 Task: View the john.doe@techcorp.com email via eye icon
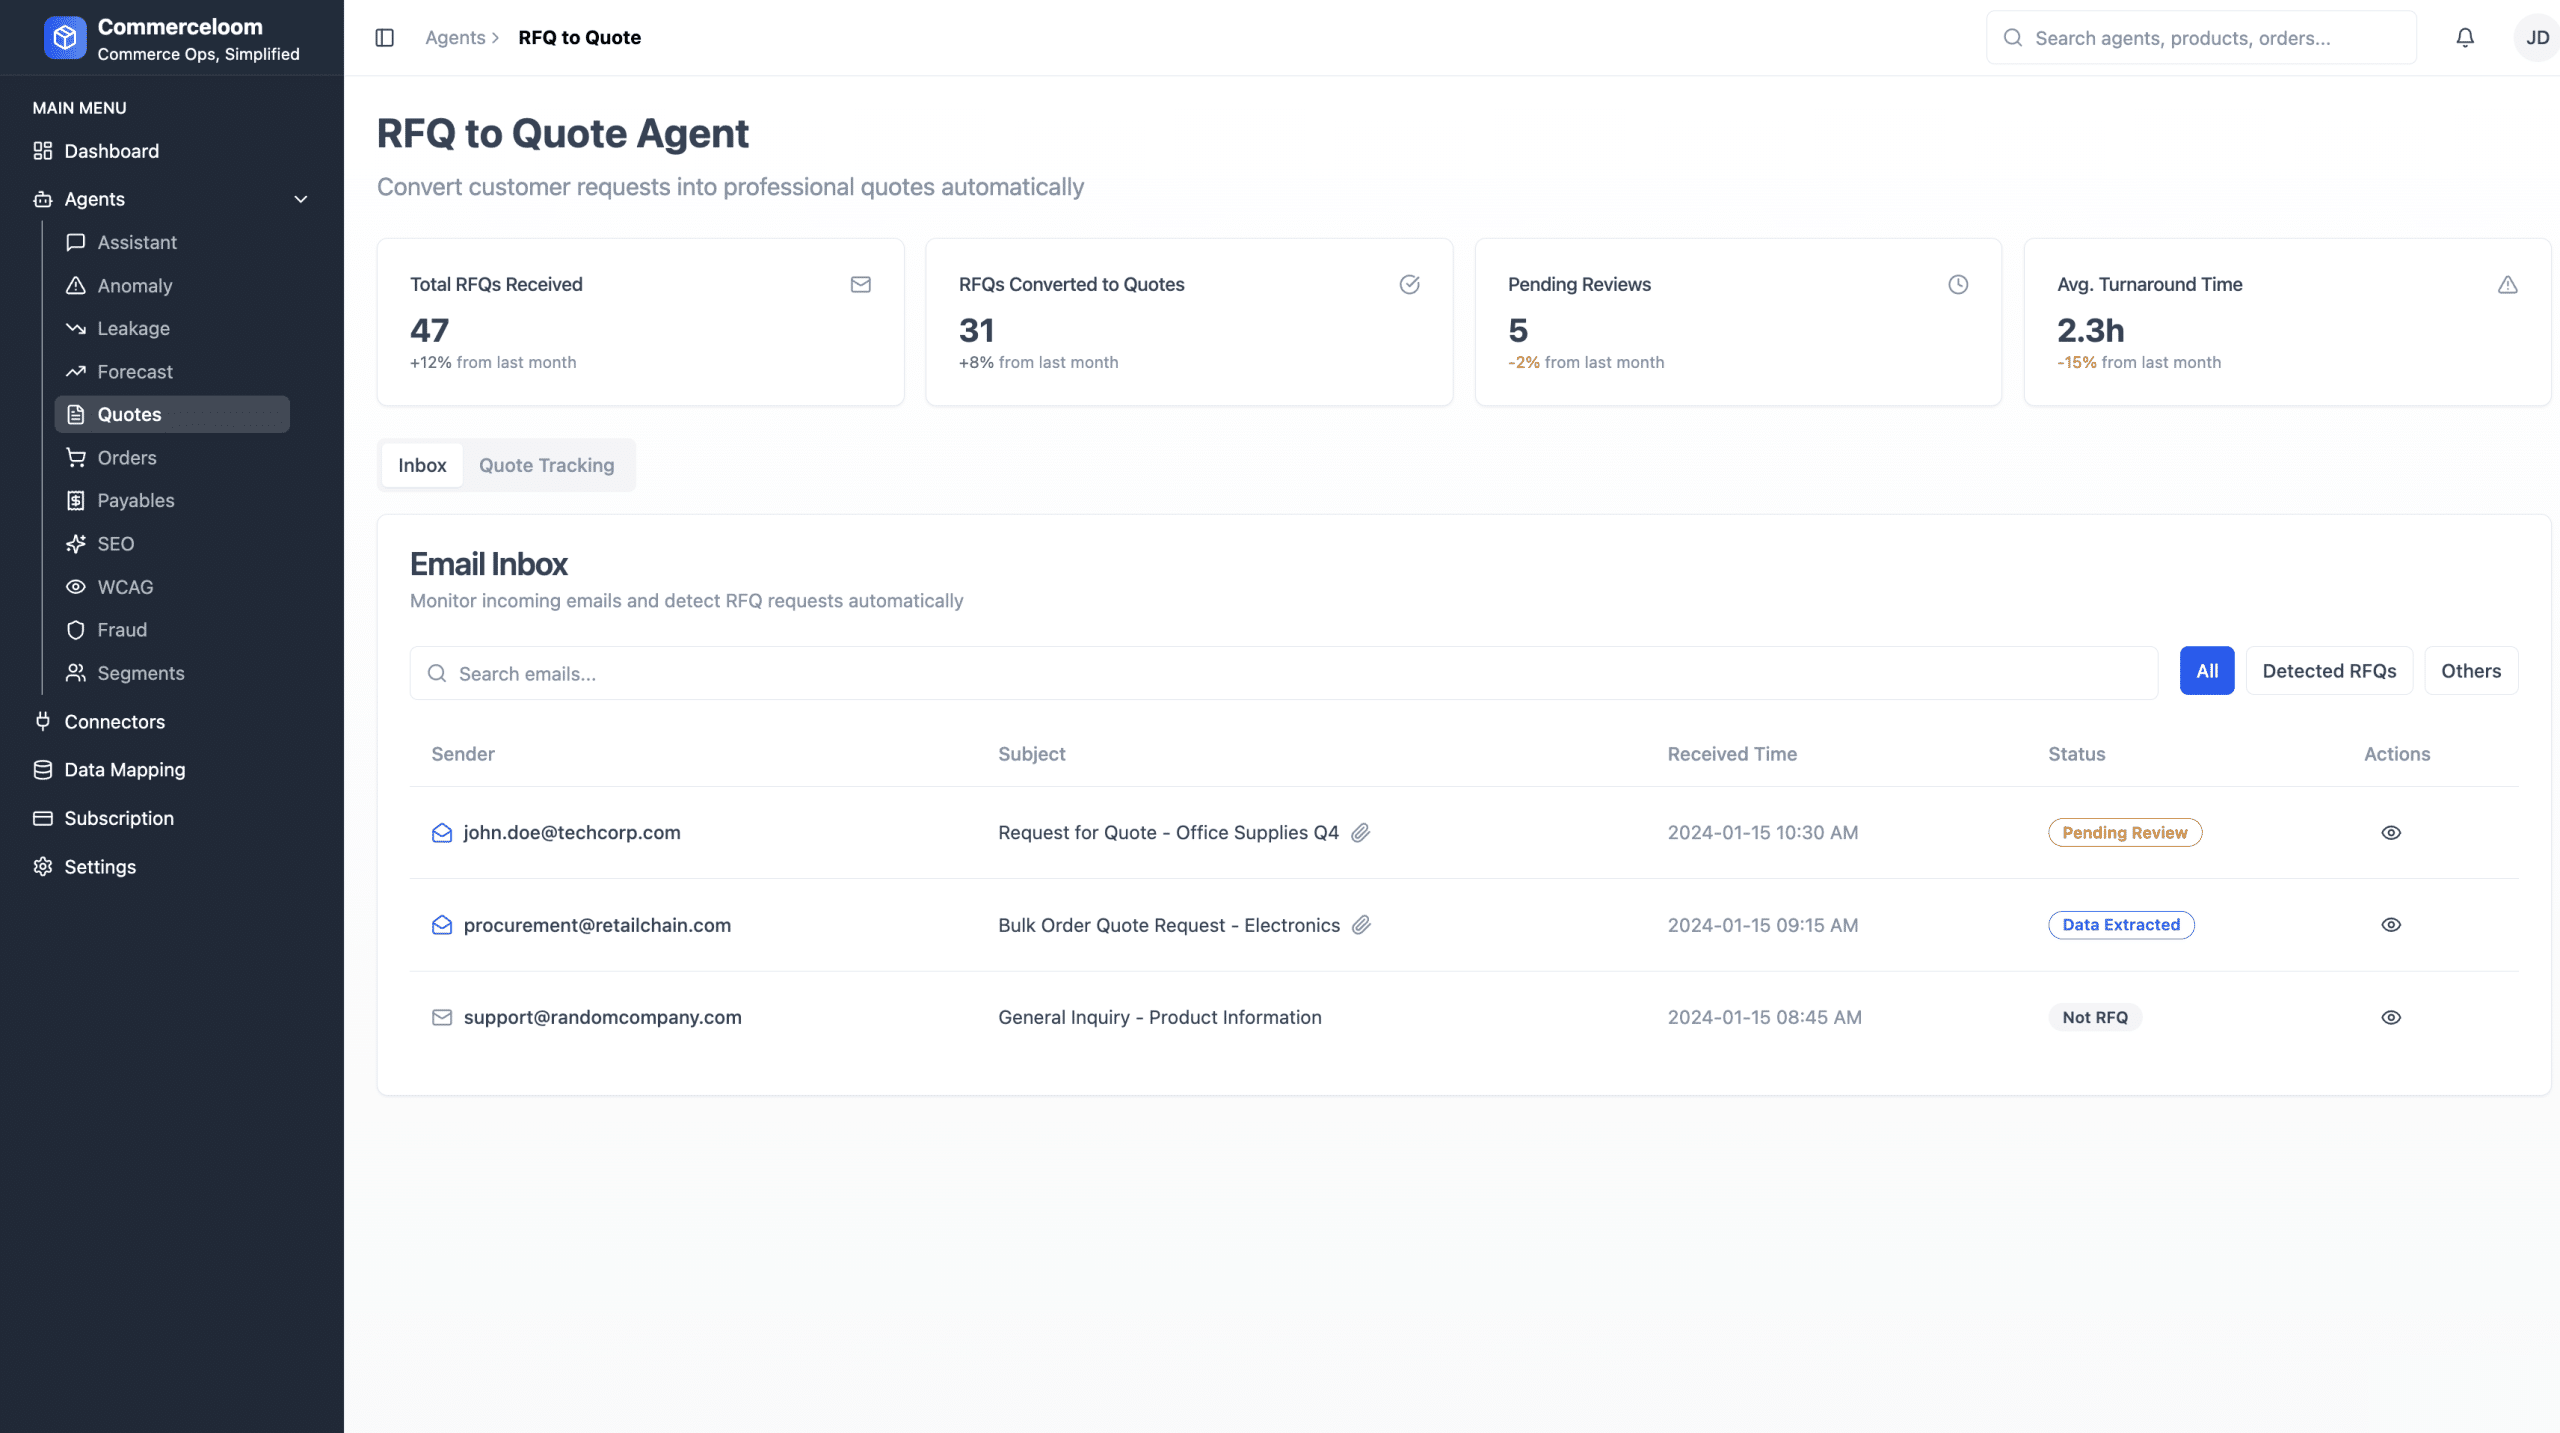tap(2391, 833)
